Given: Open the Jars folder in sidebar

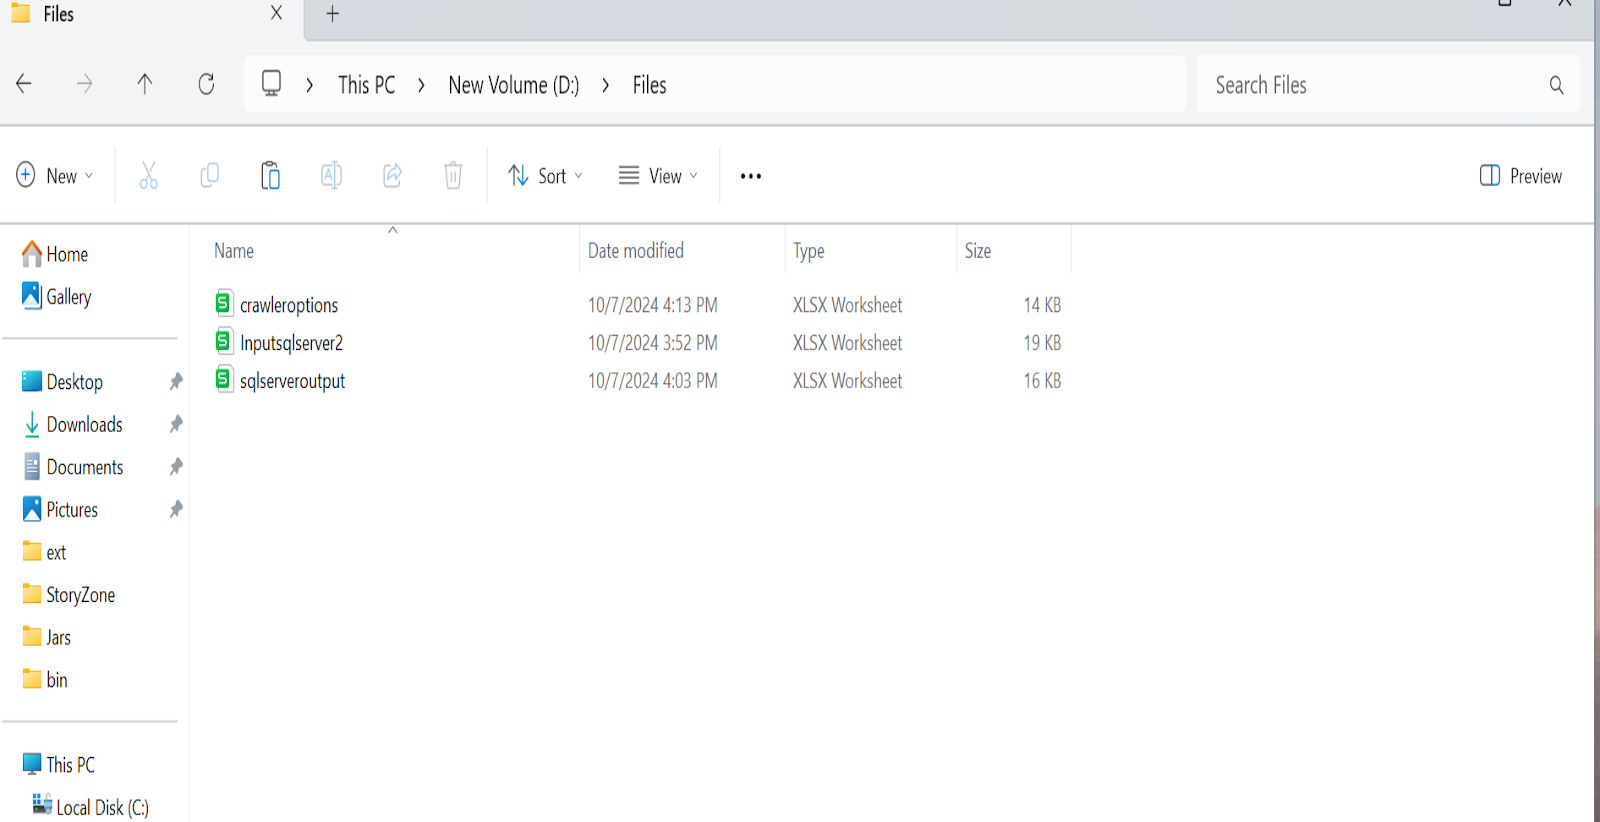Looking at the screenshot, I should click(46, 637).
